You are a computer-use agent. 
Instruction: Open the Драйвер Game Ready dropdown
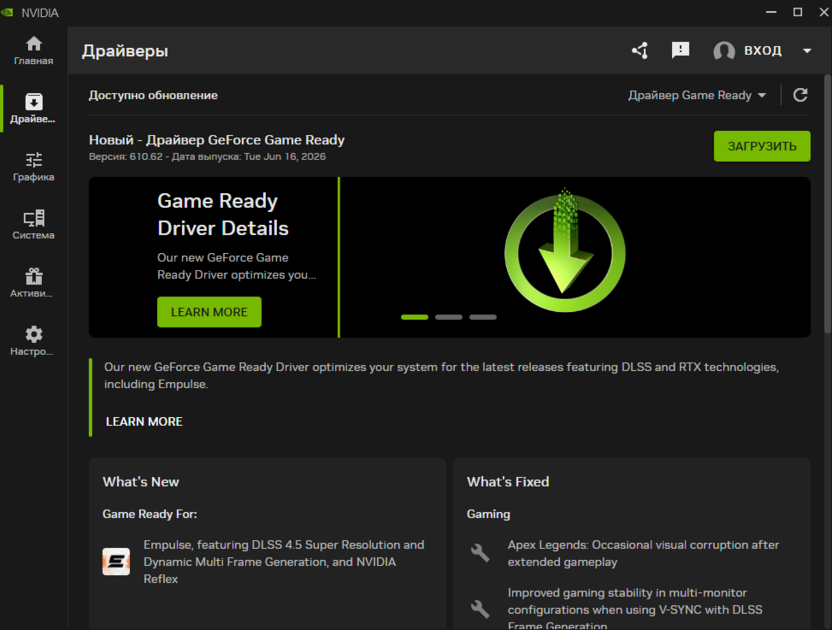[697, 95]
